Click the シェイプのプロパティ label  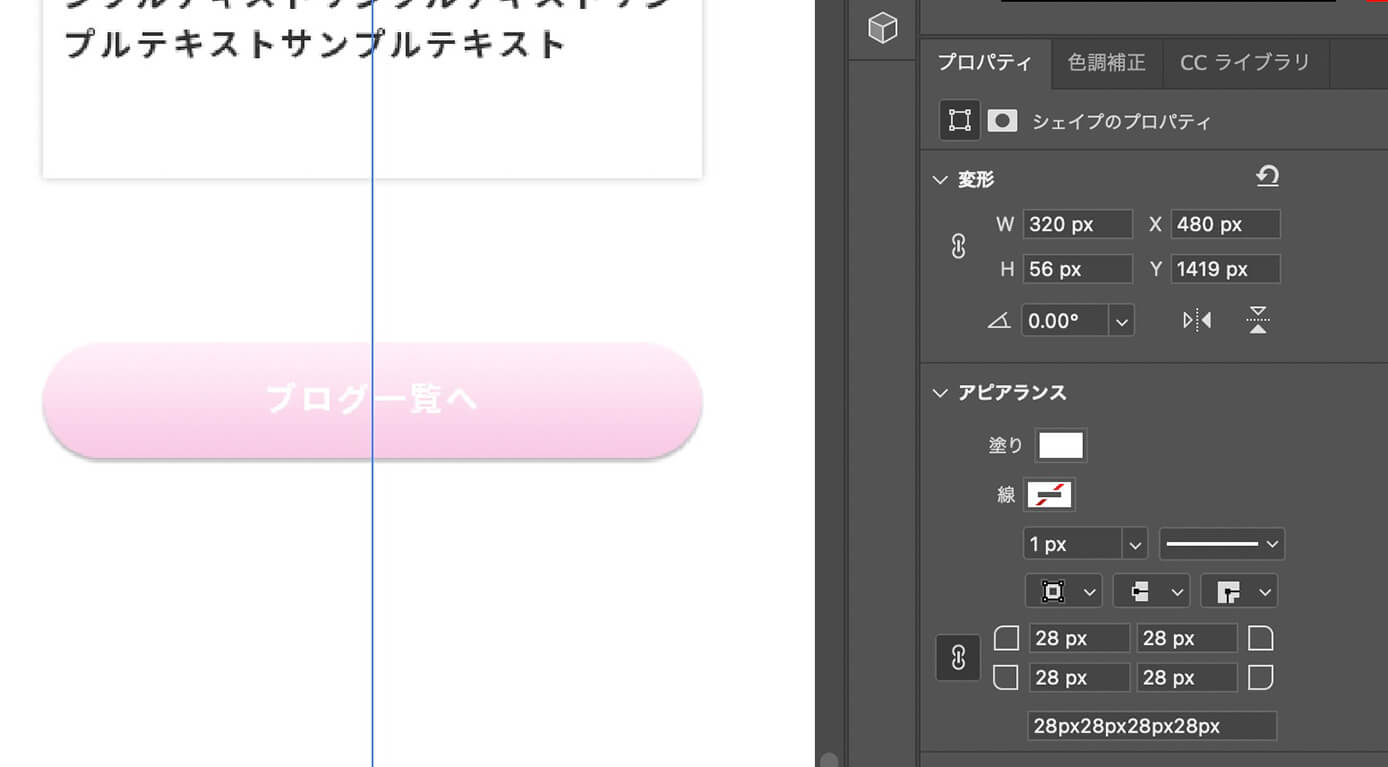pyautogui.click(x=1121, y=122)
